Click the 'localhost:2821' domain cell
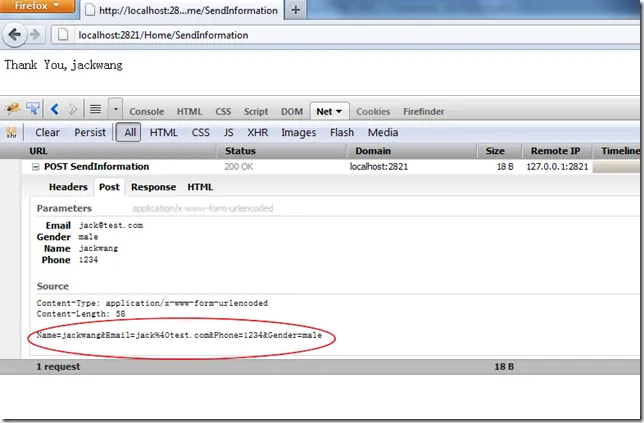This screenshot has height=423, width=644. pyautogui.click(x=379, y=167)
